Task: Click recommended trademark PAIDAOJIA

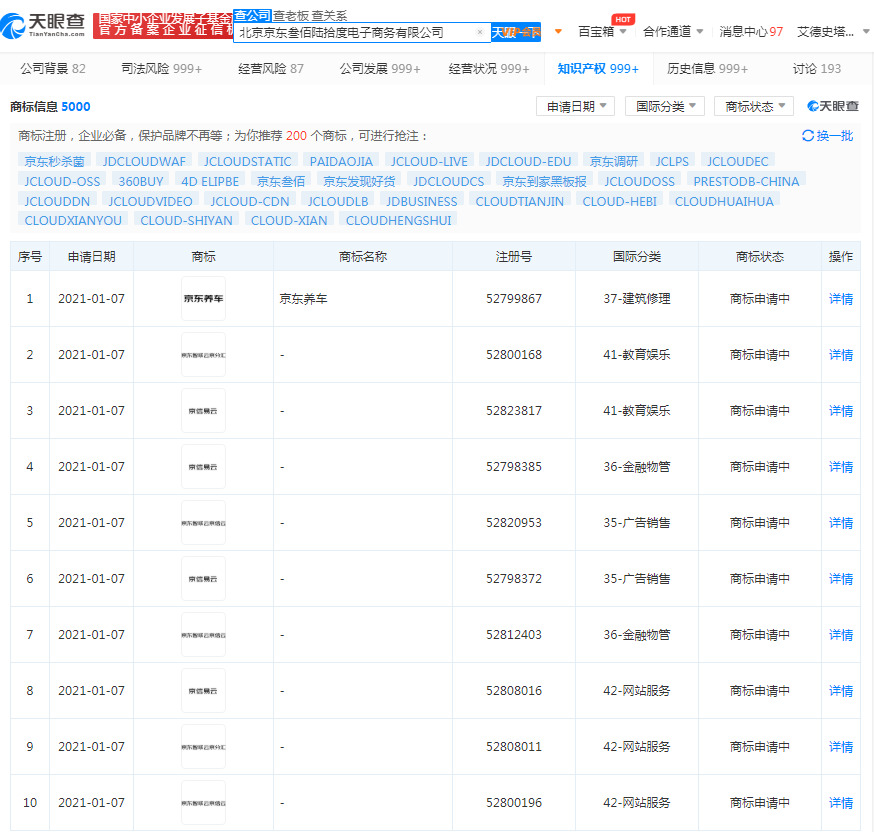Action: (x=341, y=161)
